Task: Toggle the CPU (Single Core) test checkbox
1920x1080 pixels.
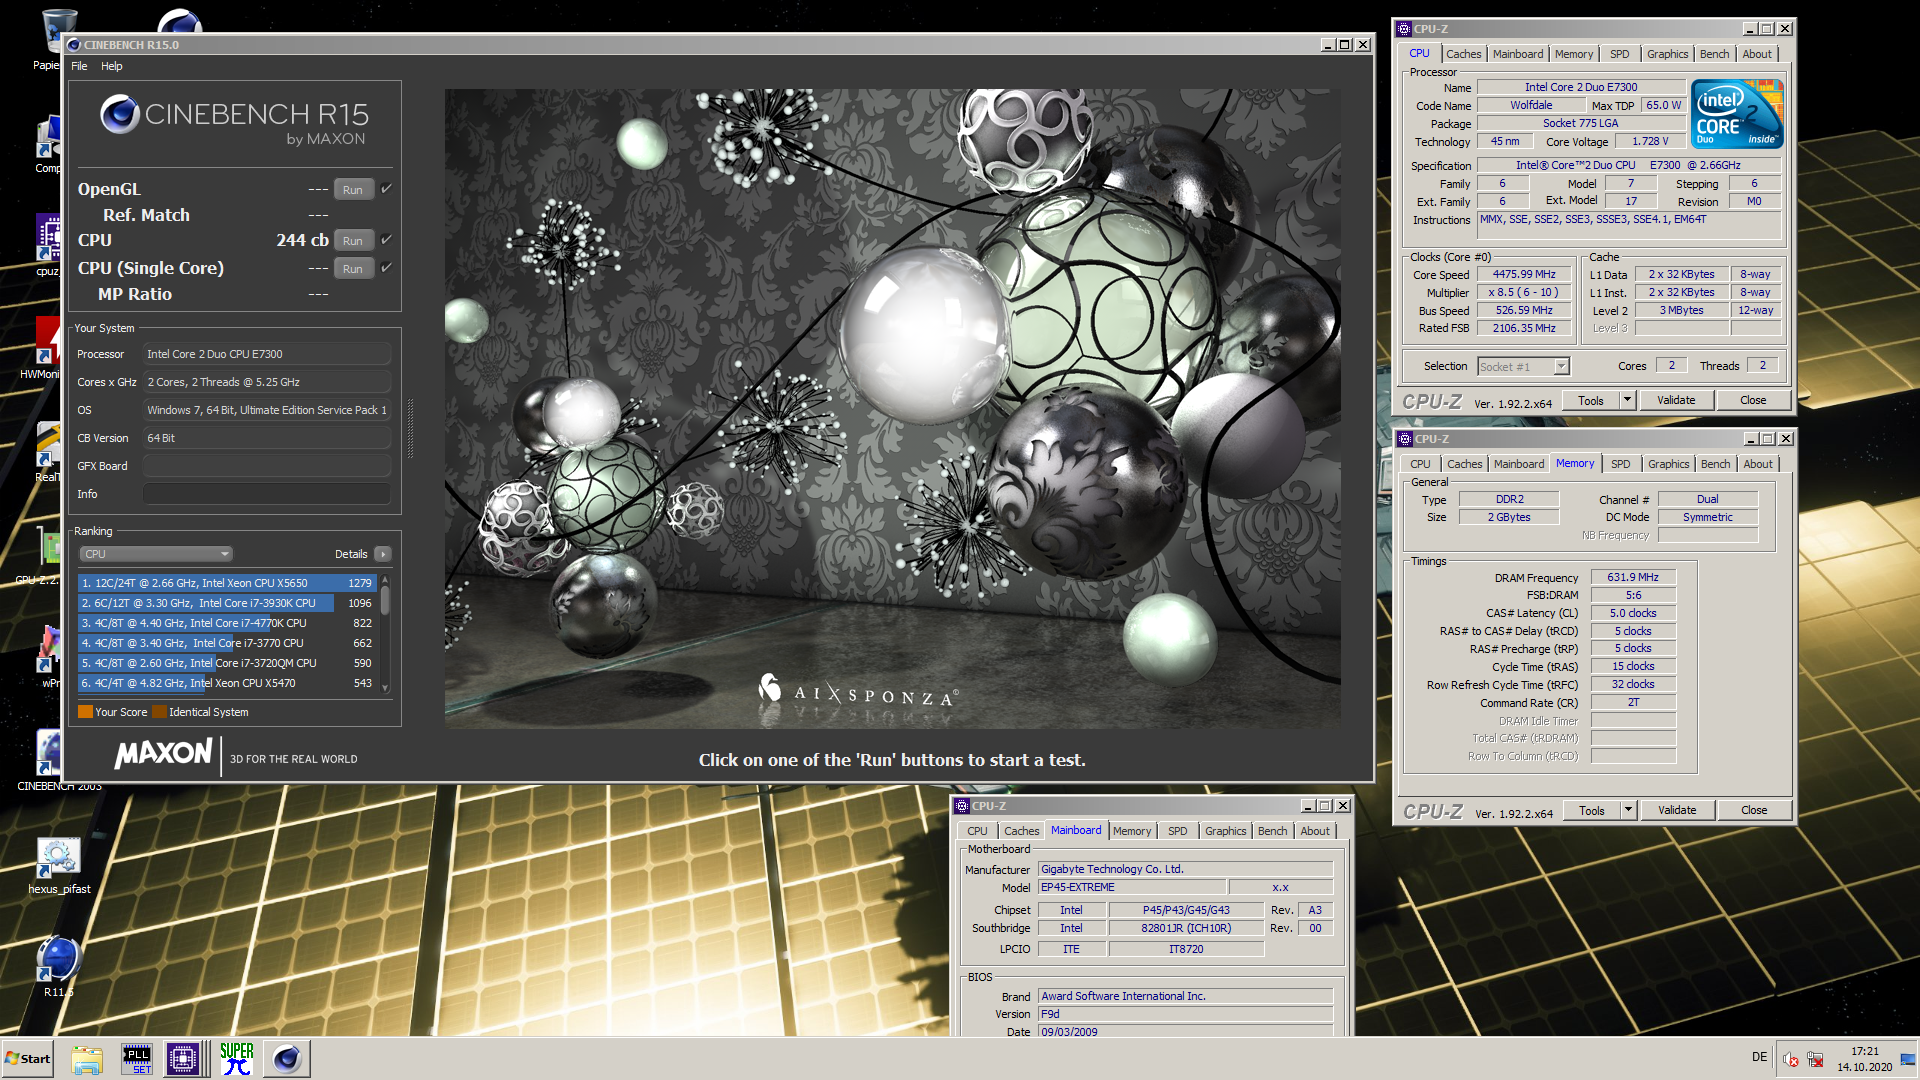Action: click(x=387, y=268)
